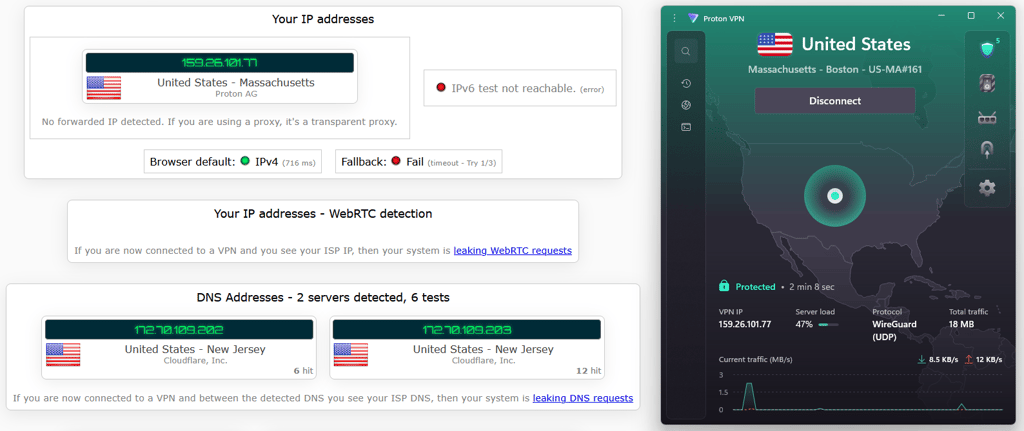Click IPv6 test not reachable message
Screen dimensions: 1024x431
513,88
